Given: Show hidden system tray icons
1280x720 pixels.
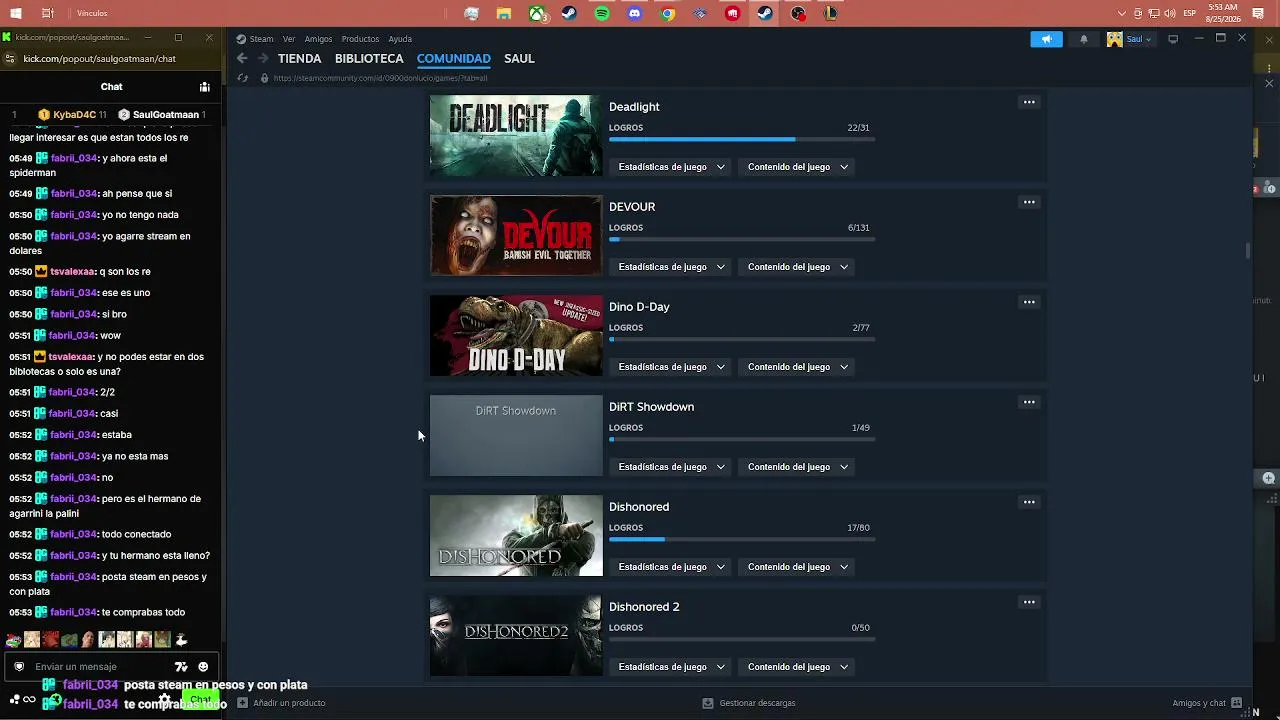Looking at the screenshot, I should coord(1121,14).
